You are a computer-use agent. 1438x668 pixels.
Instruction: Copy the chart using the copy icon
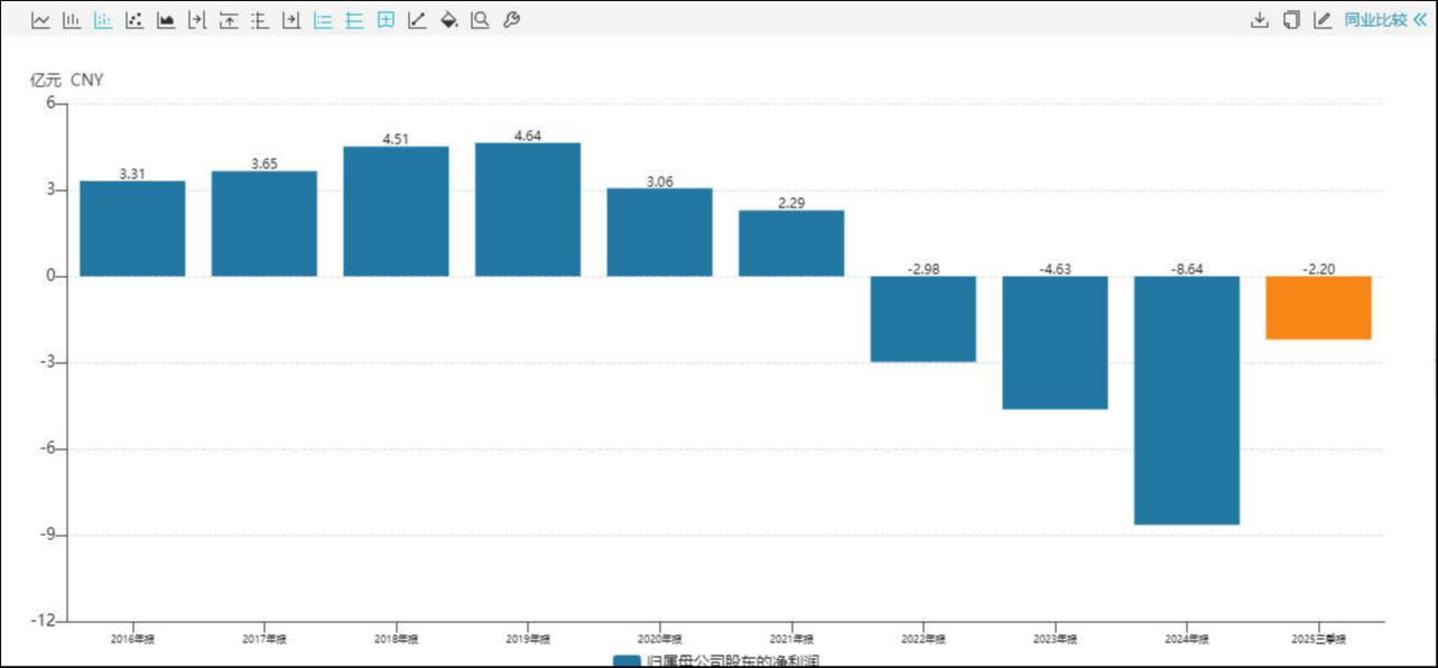tap(1291, 20)
